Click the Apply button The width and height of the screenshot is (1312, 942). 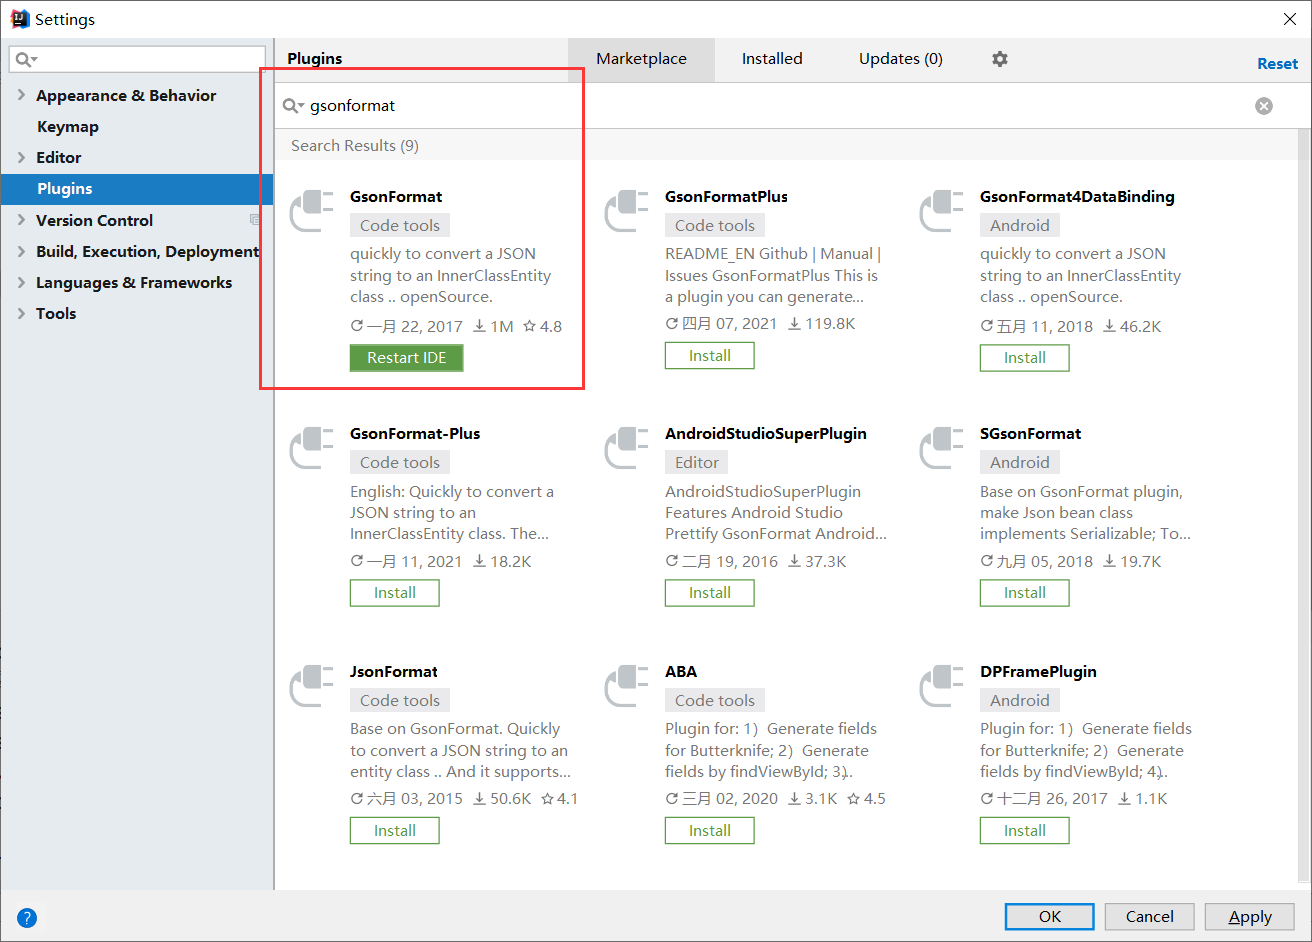(x=1250, y=917)
